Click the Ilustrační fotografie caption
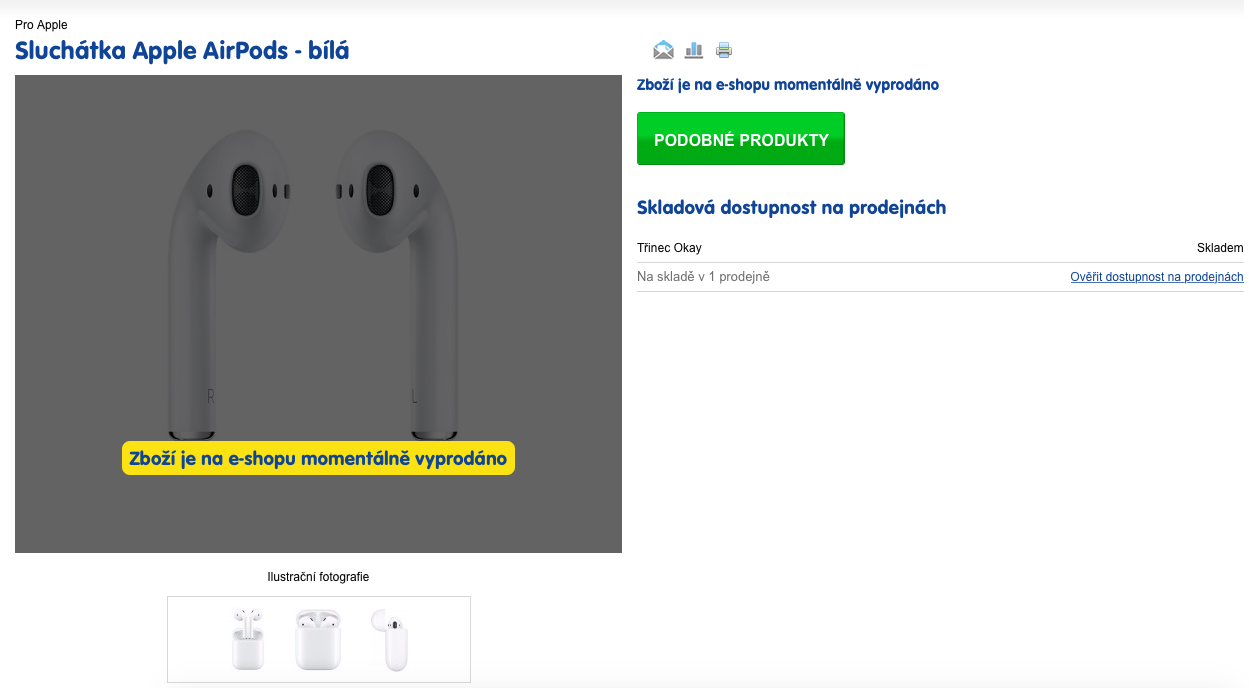The width and height of the screenshot is (1249, 688). pyautogui.click(x=318, y=577)
